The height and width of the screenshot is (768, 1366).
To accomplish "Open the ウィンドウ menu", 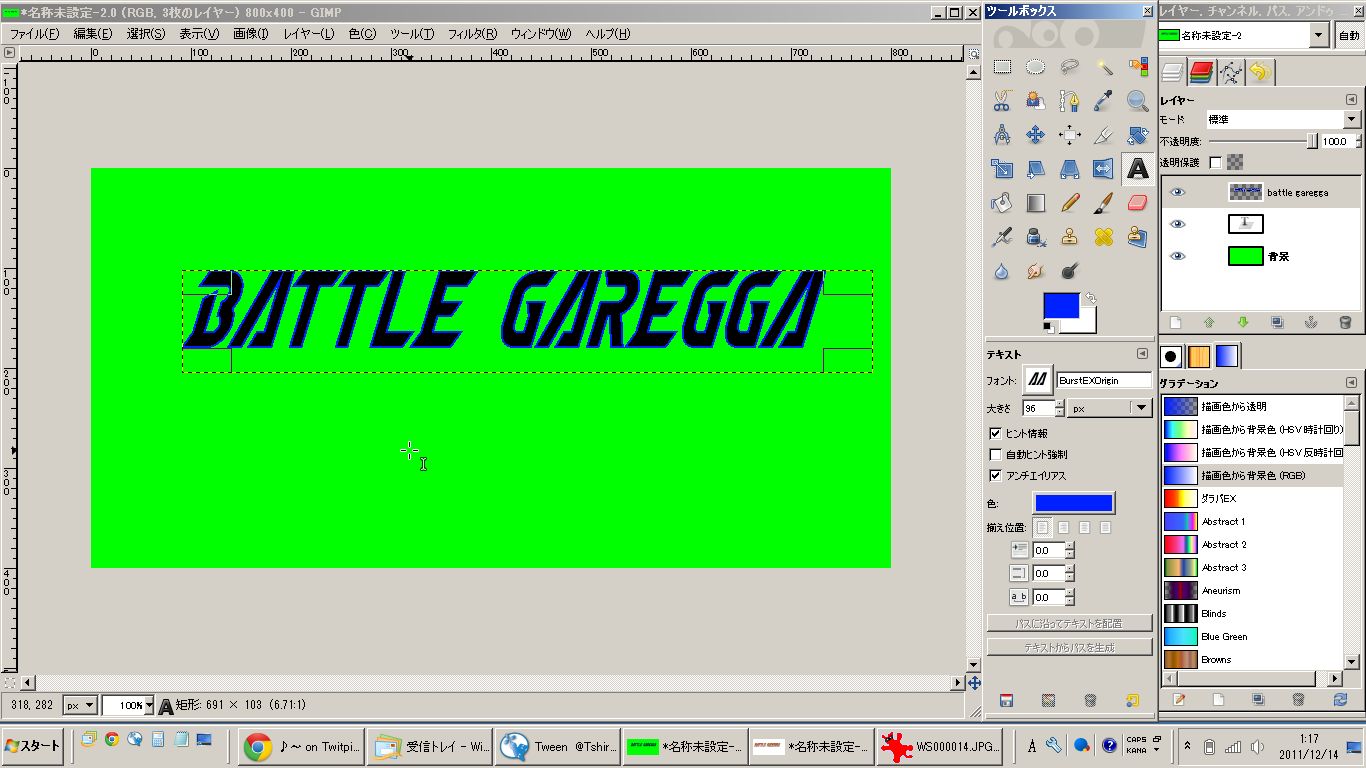I will pos(541,34).
